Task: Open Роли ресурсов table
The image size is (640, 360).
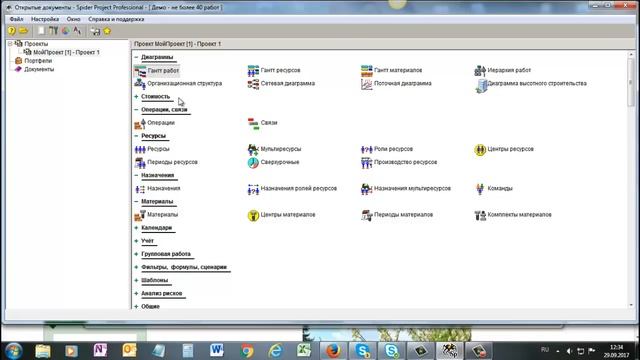Action: click(387, 149)
